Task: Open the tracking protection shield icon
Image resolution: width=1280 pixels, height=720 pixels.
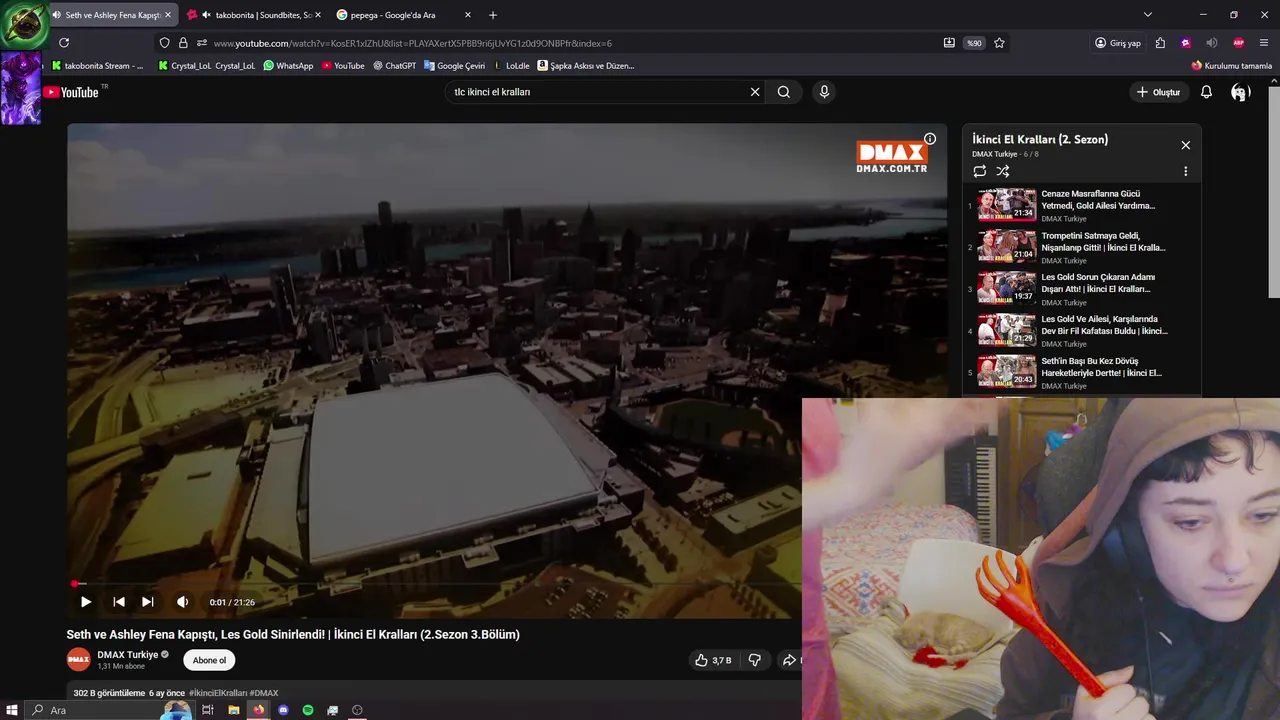Action: pos(165,43)
